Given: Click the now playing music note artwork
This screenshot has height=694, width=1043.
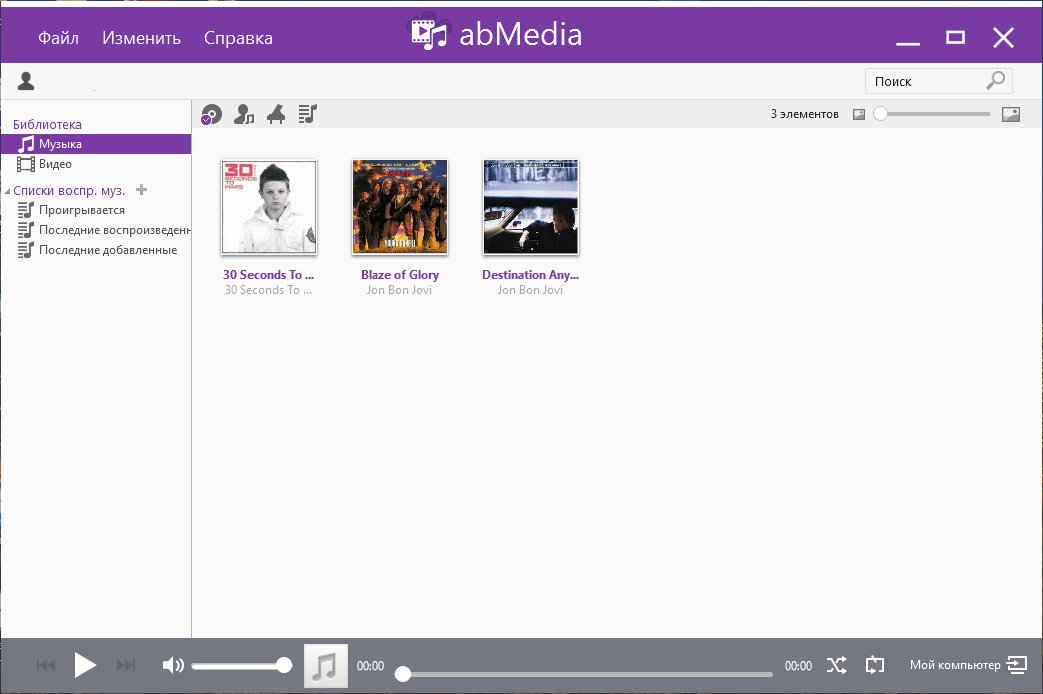Looking at the screenshot, I should [x=326, y=665].
